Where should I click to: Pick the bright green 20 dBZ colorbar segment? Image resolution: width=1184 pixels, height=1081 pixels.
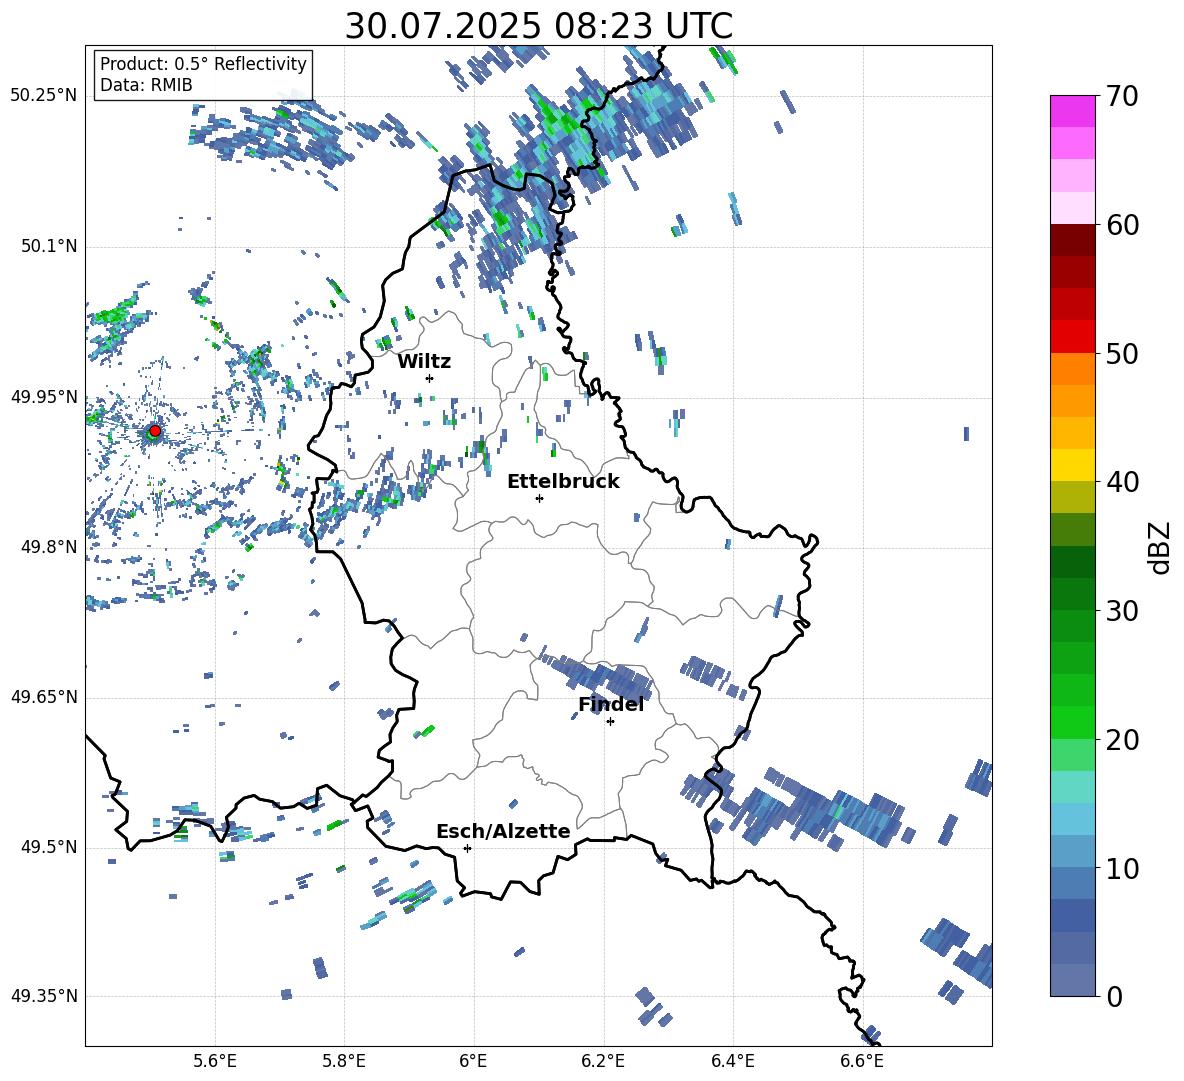(x=1072, y=722)
